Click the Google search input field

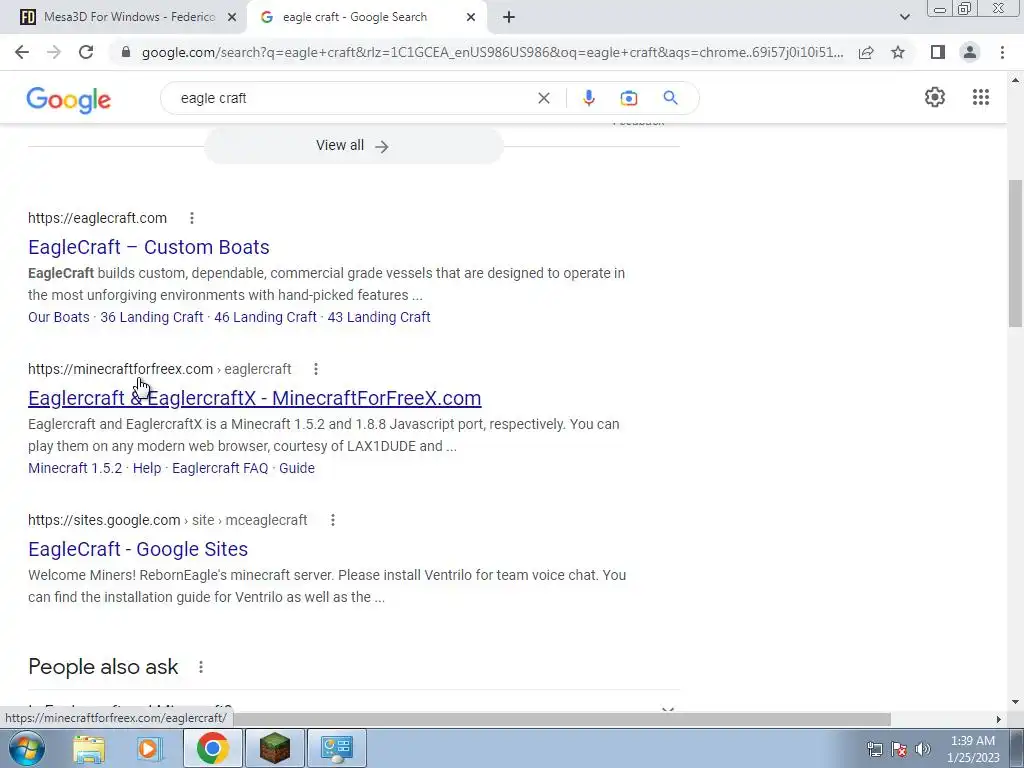353,98
